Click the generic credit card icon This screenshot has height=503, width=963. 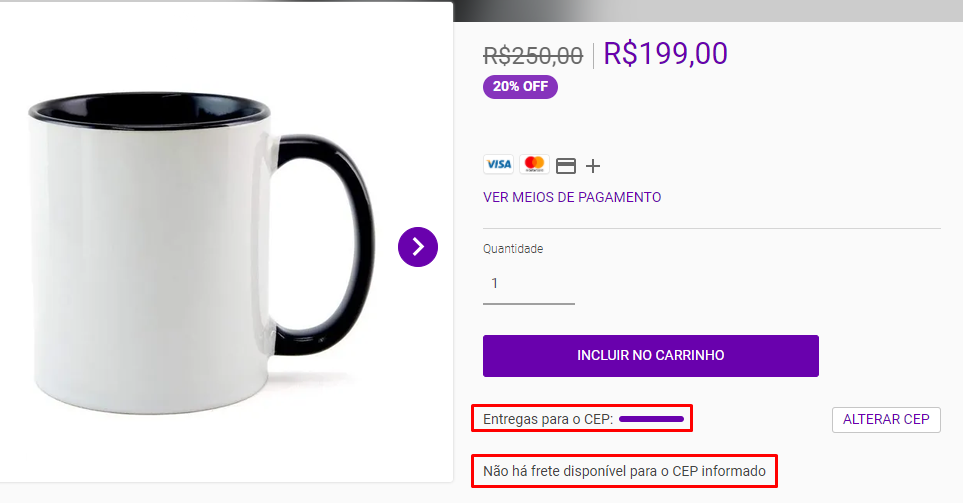pyautogui.click(x=566, y=166)
